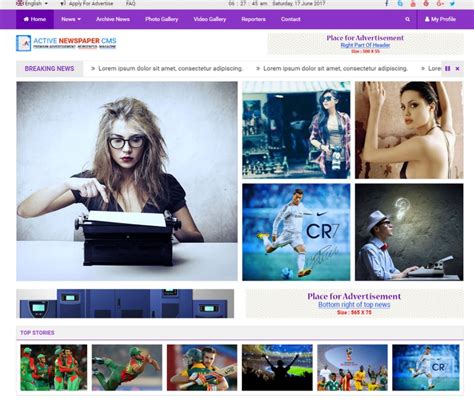Screen dimensions: 474x403
Task: Click the BREAKING NEWS label
Action: tap(49, 69)
